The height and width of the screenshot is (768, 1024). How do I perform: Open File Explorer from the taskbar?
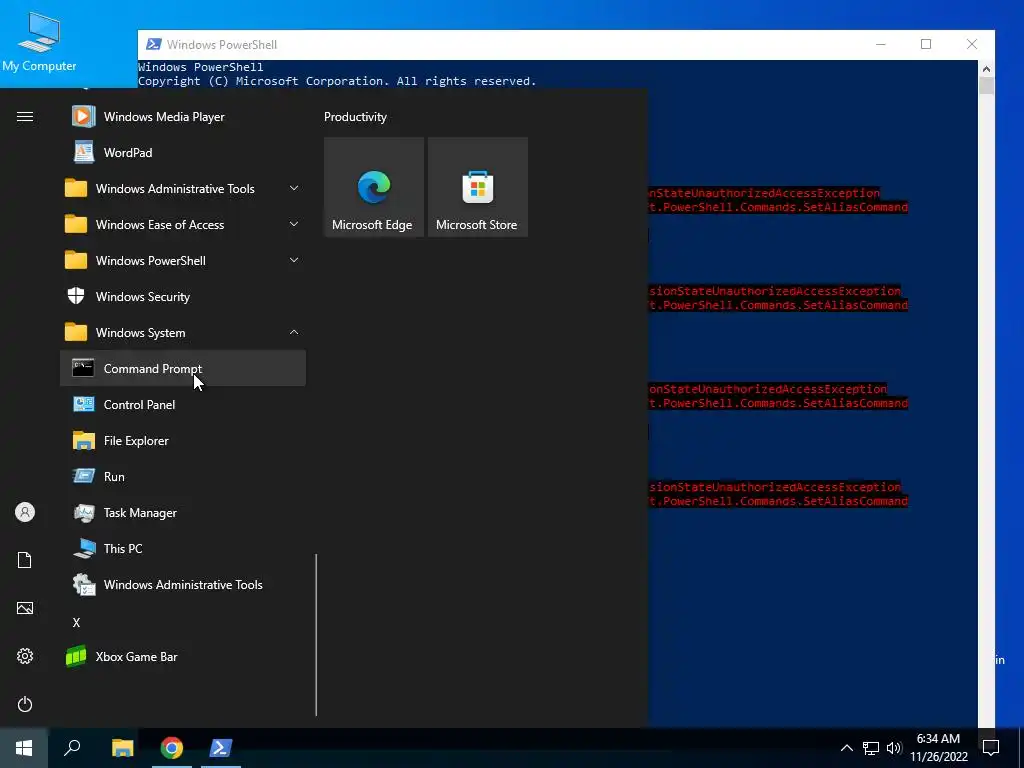click(122, 748)
